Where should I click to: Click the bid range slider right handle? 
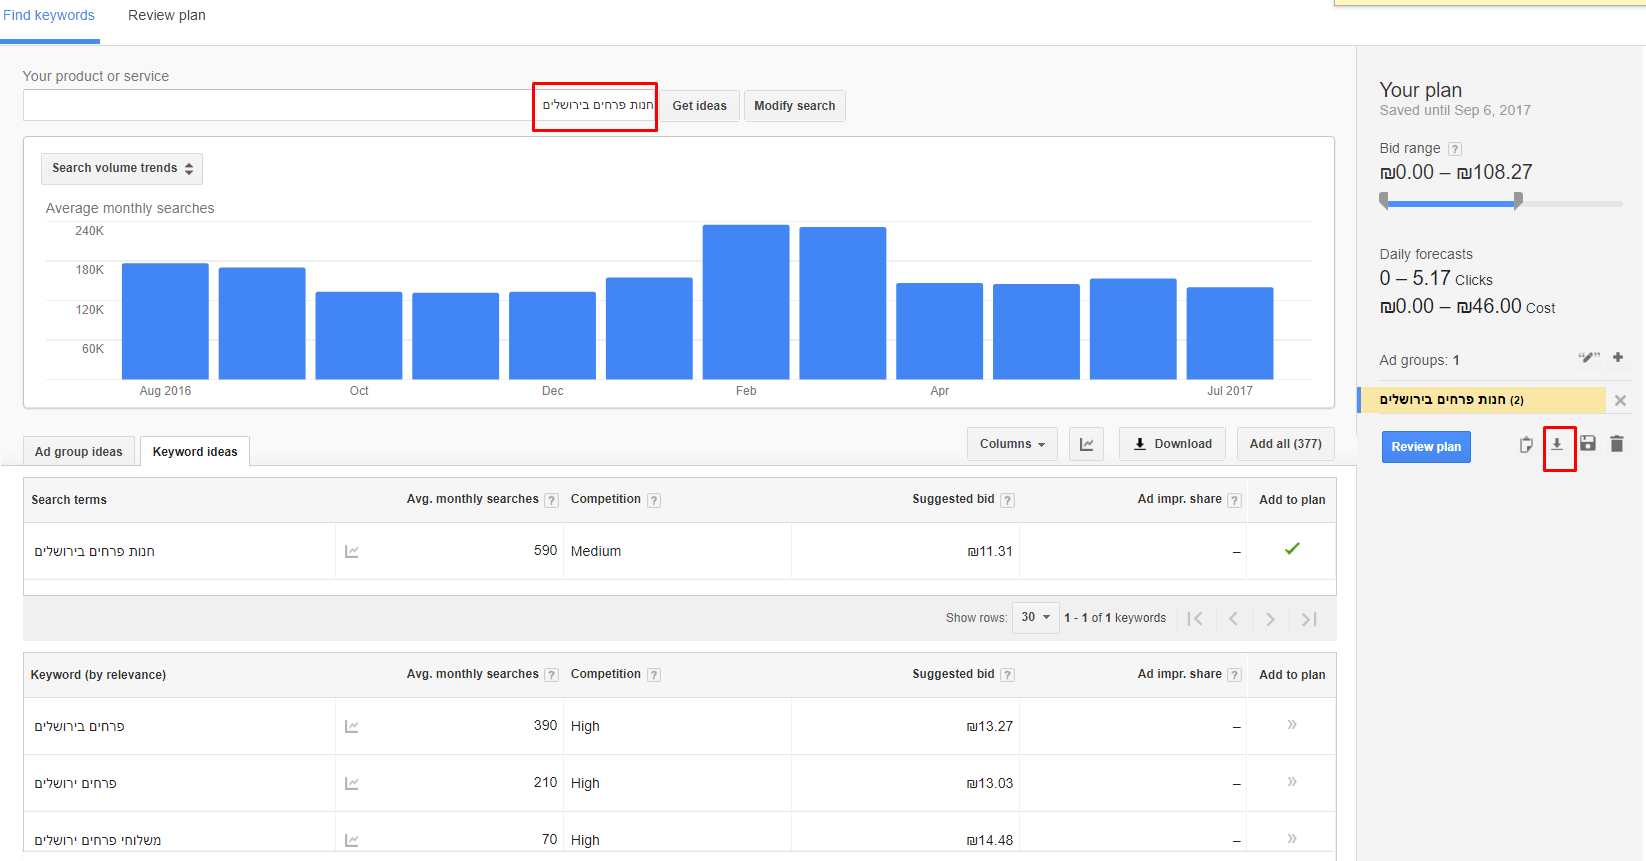point(1518,201)
